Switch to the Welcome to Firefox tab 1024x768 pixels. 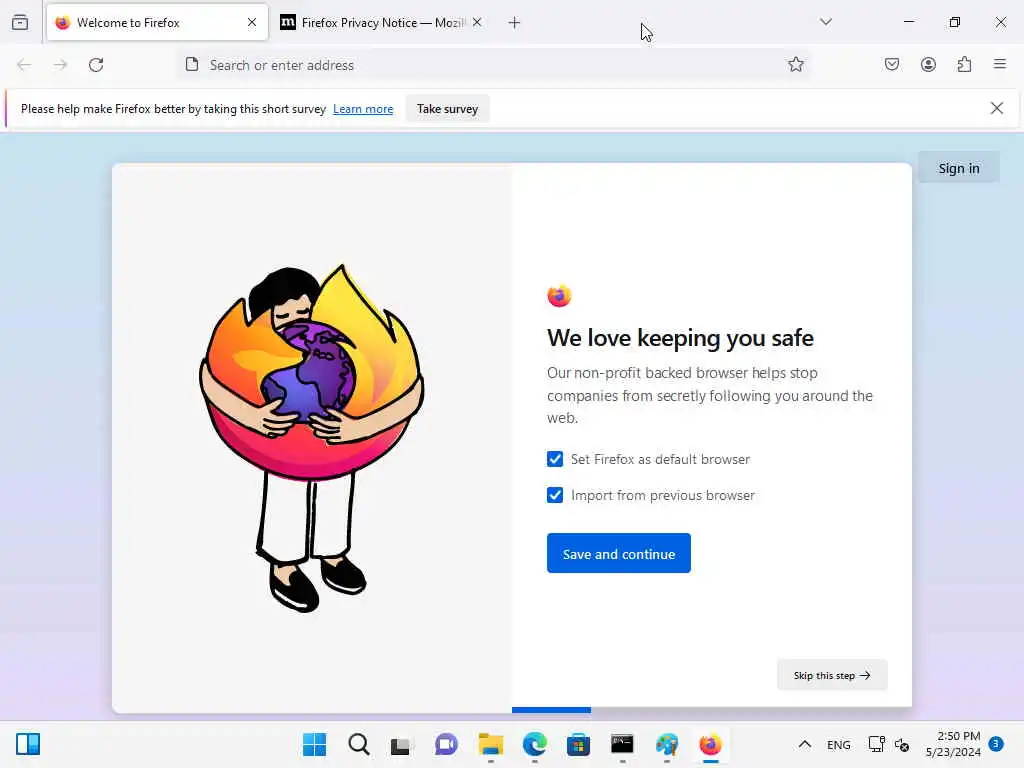[157, 23]
